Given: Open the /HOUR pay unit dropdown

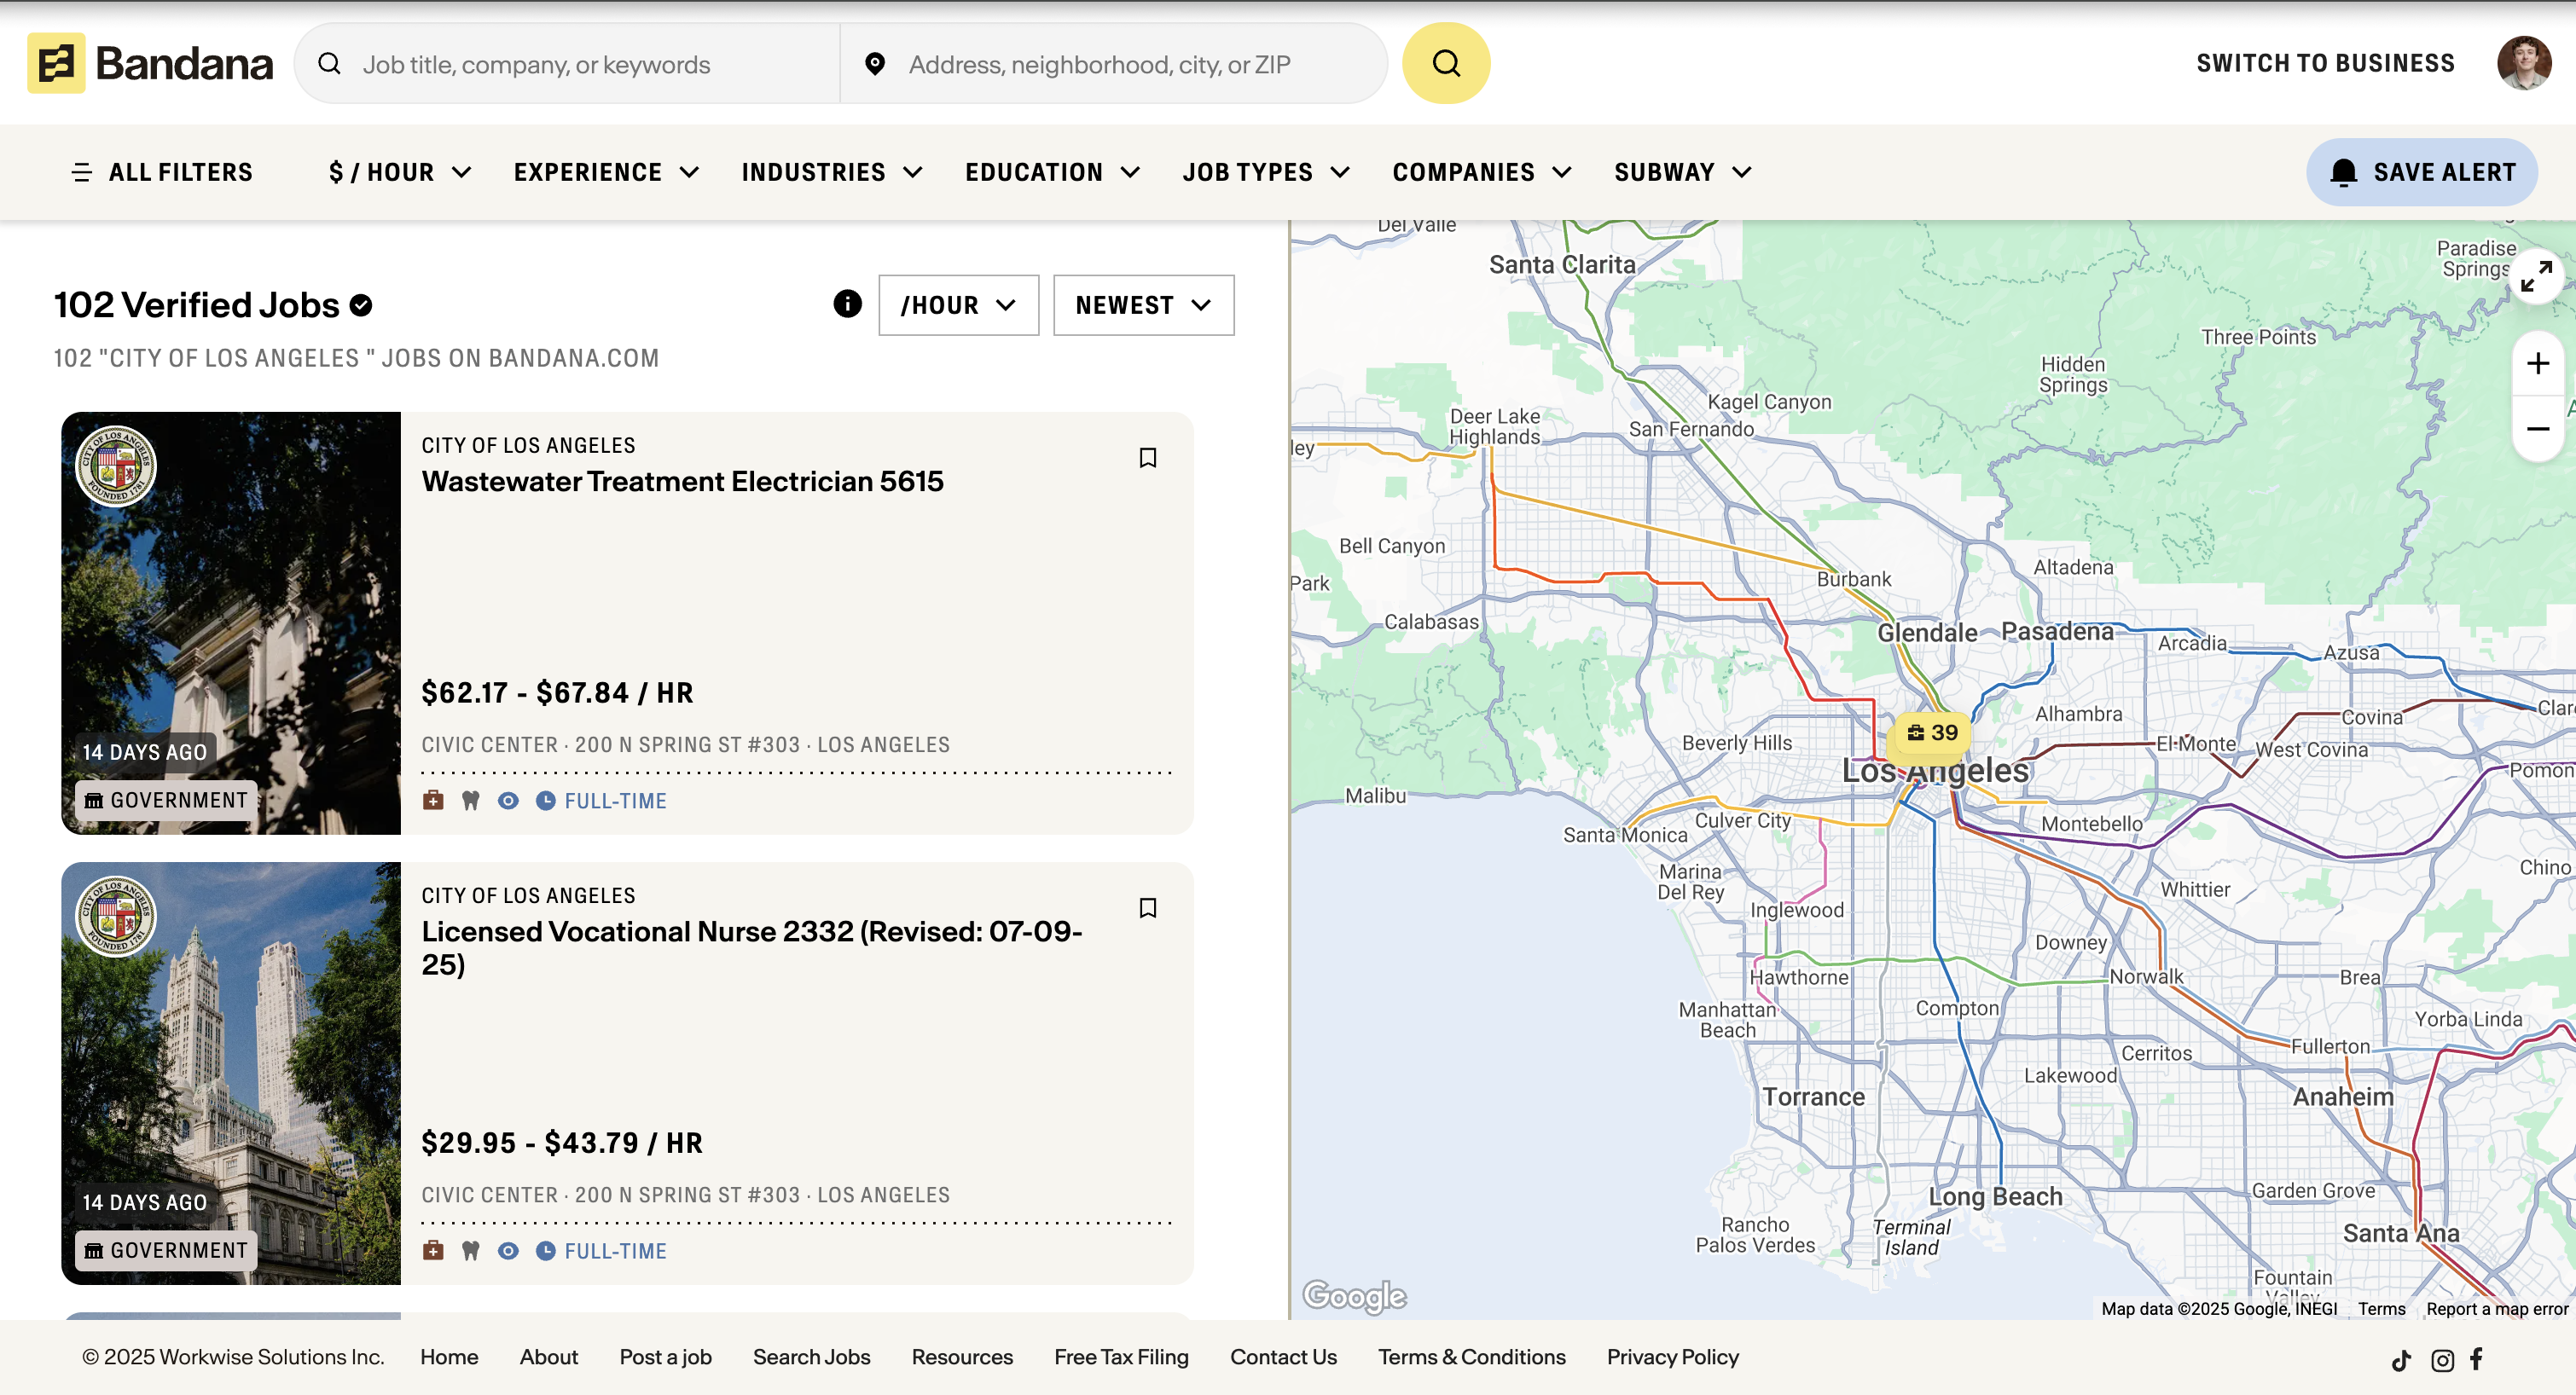Looking at the screenshot, I should coord(957,305).
